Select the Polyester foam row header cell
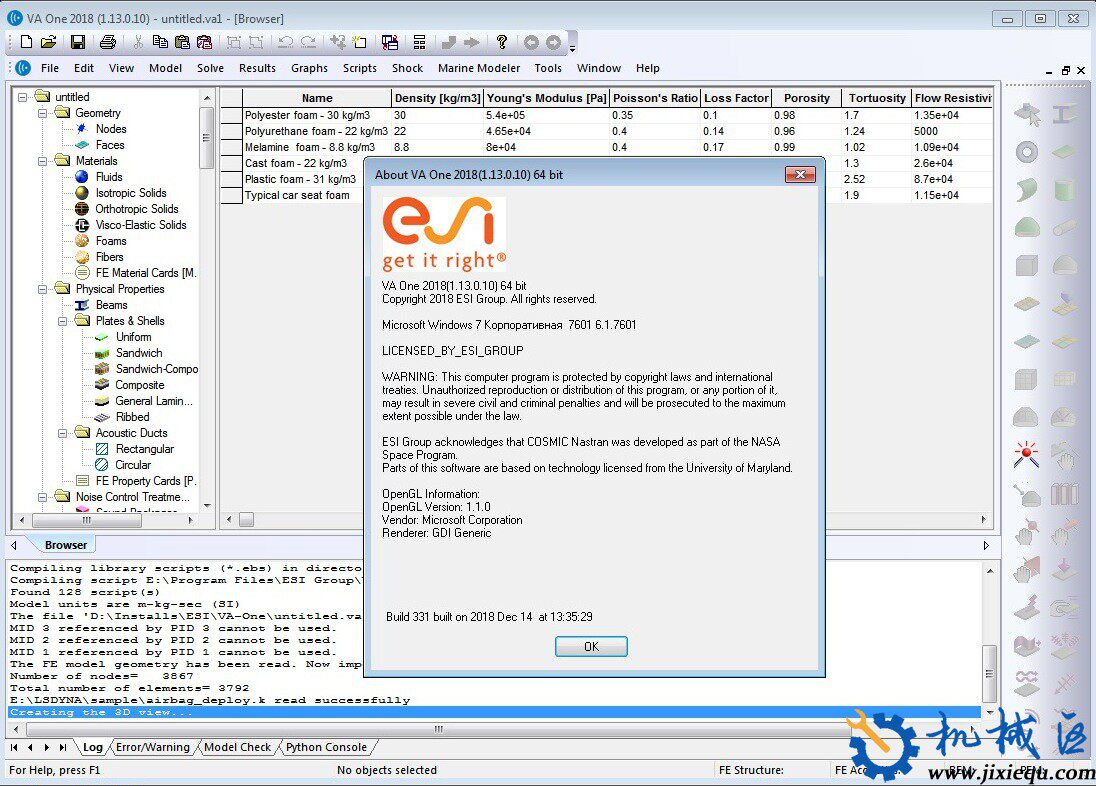 tap(231, 115)
